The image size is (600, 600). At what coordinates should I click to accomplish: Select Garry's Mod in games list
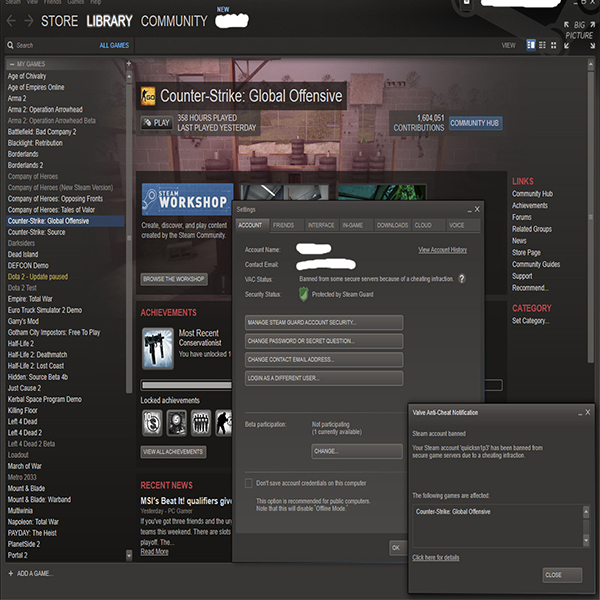[x=23, y=321]
